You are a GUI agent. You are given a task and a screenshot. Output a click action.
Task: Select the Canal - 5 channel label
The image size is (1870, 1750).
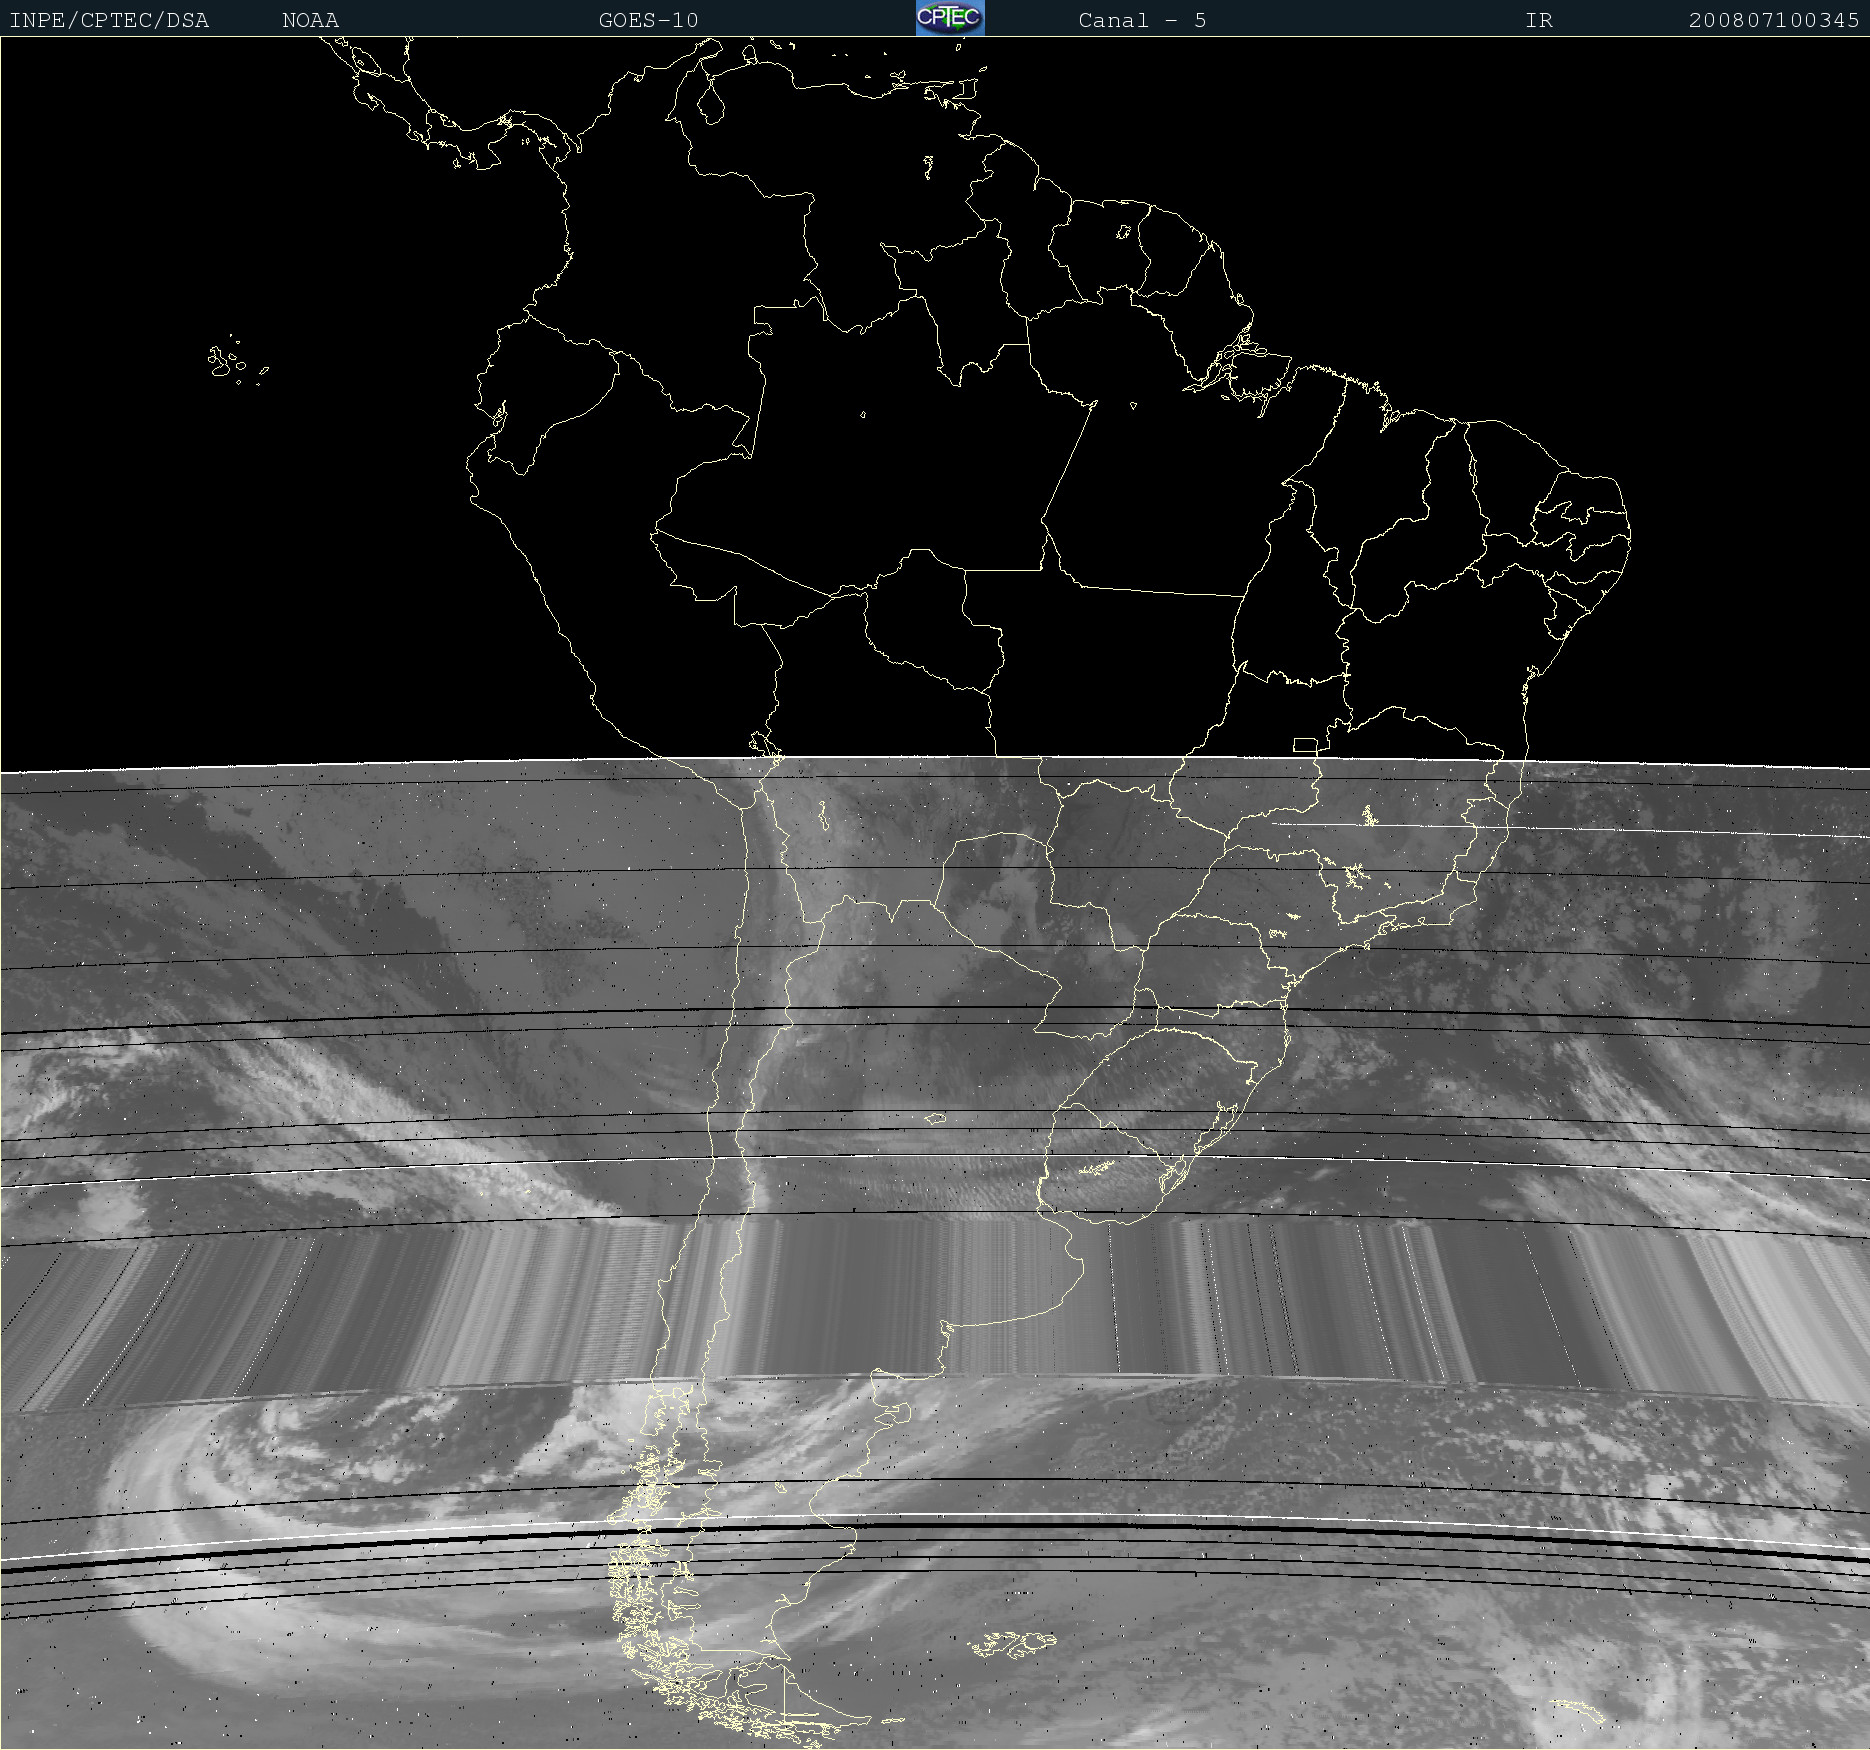1142,20
